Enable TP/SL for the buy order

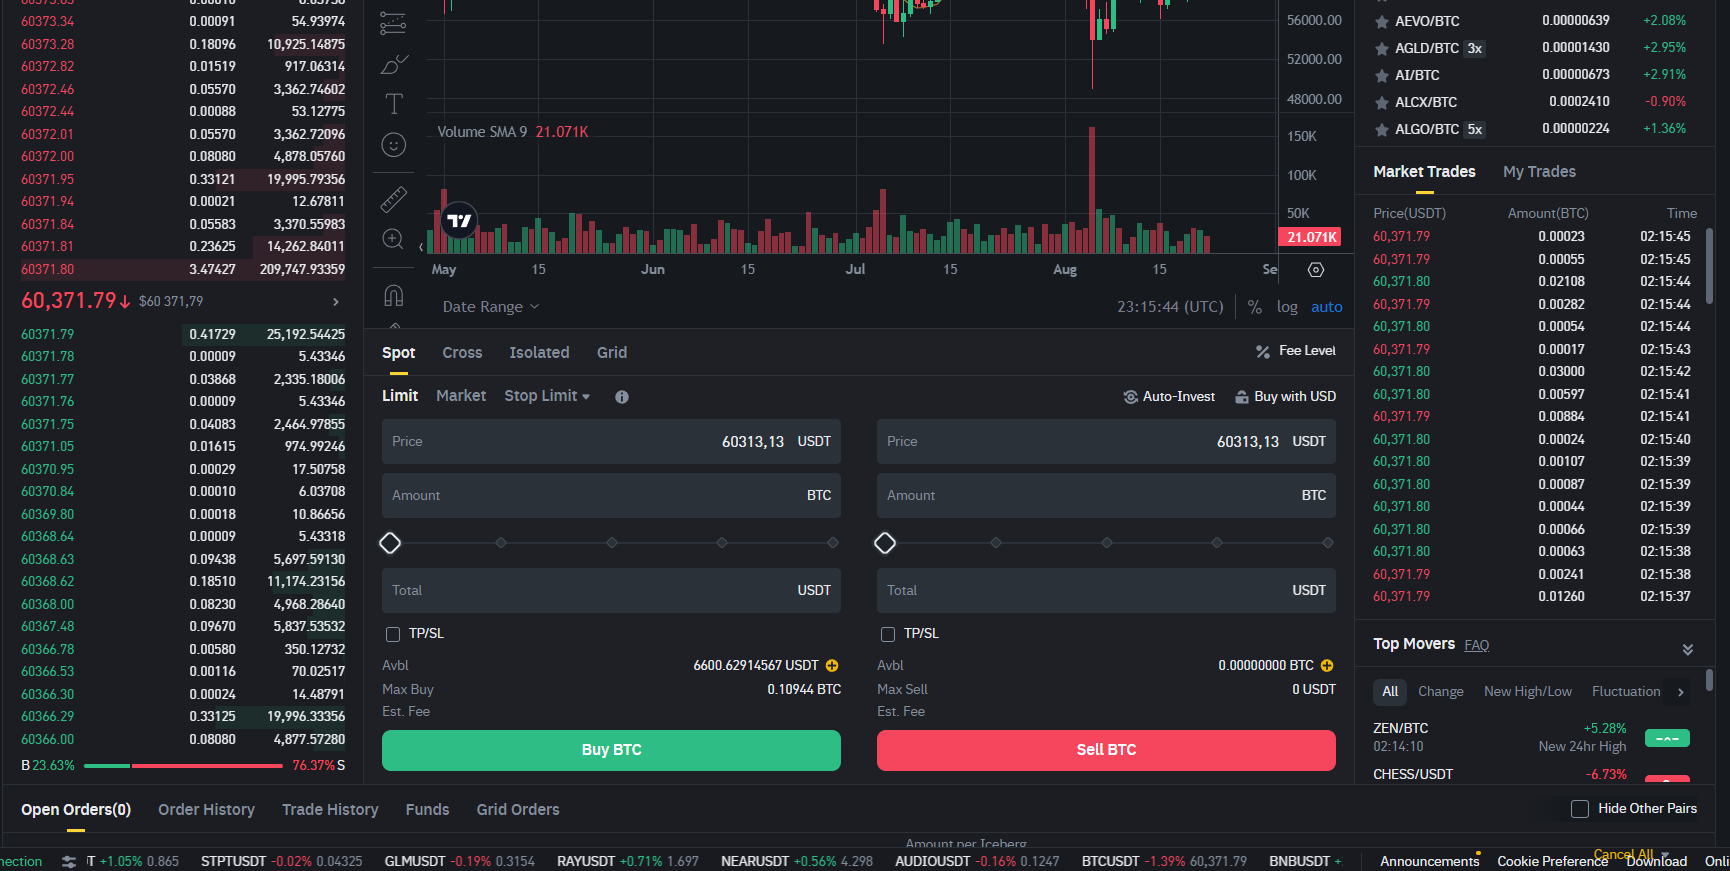tap(393, 634)
